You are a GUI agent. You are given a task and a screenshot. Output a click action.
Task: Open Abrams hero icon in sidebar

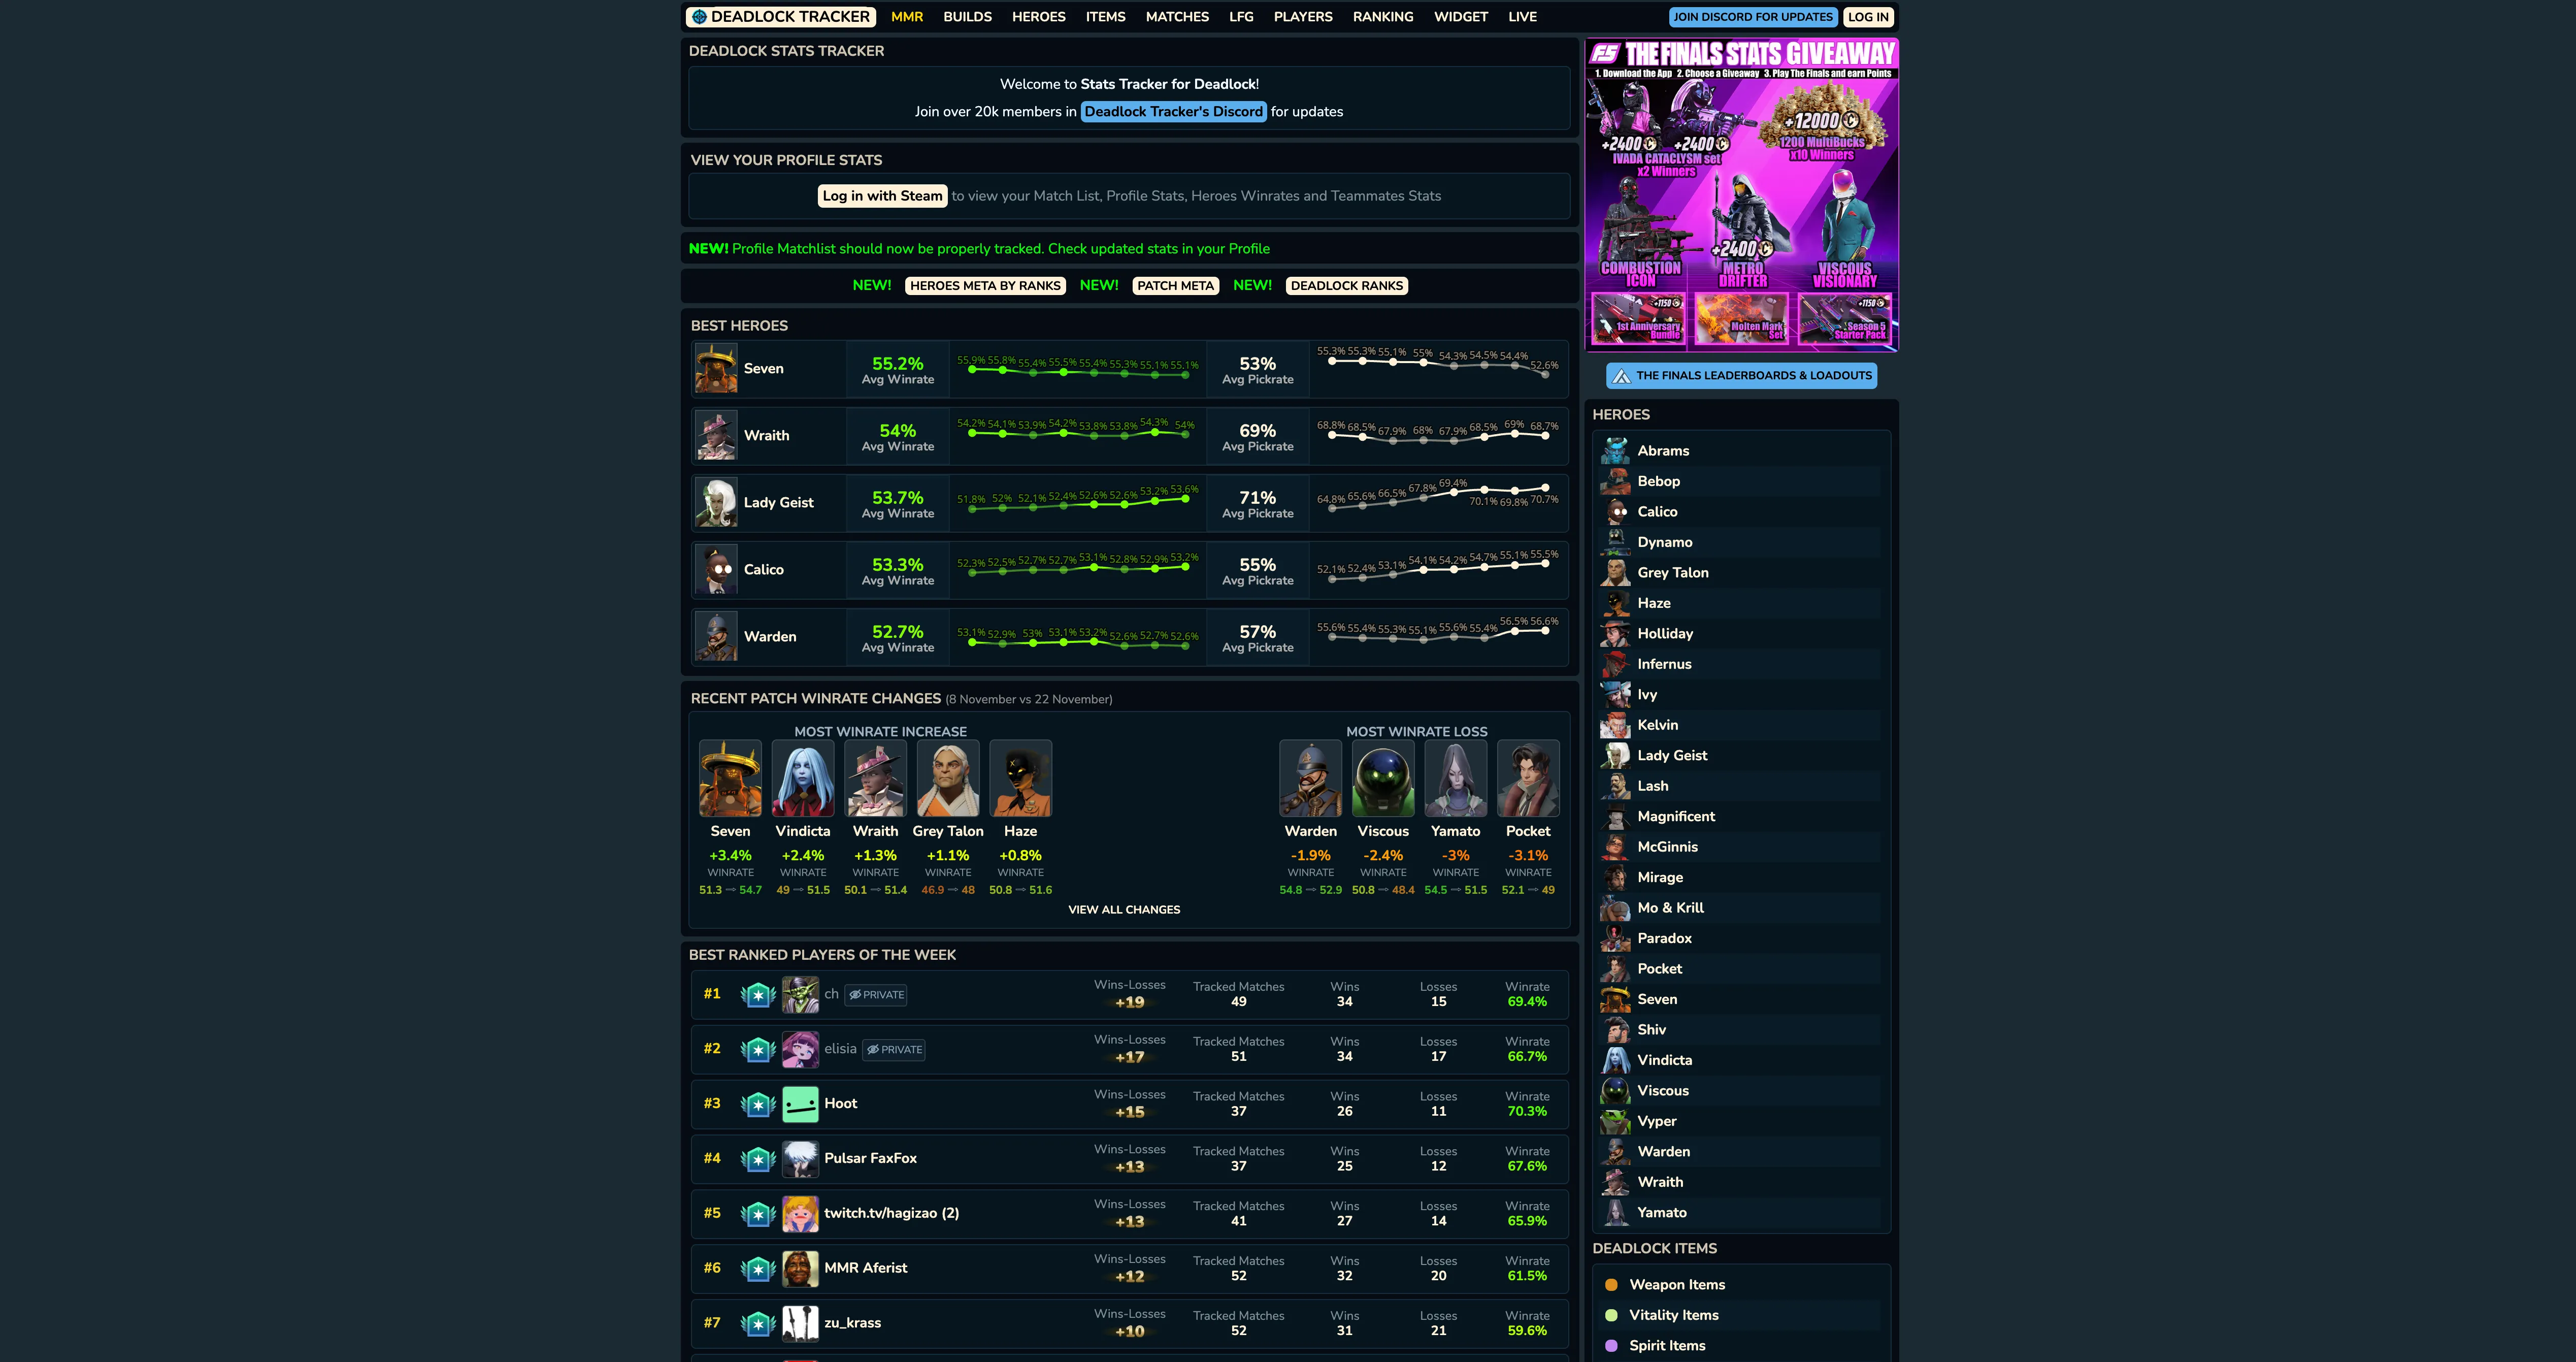point(1615,451)
